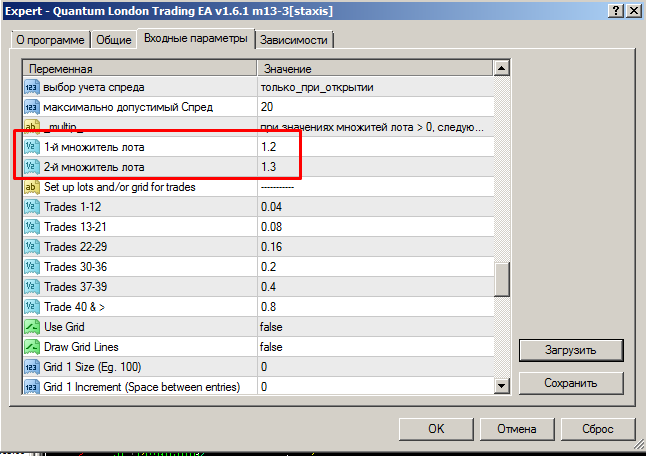Click the value 0.16 for Trades 22-29
Image resolution: width=646 pixels, height=456 pixels.
pos(272,247)
